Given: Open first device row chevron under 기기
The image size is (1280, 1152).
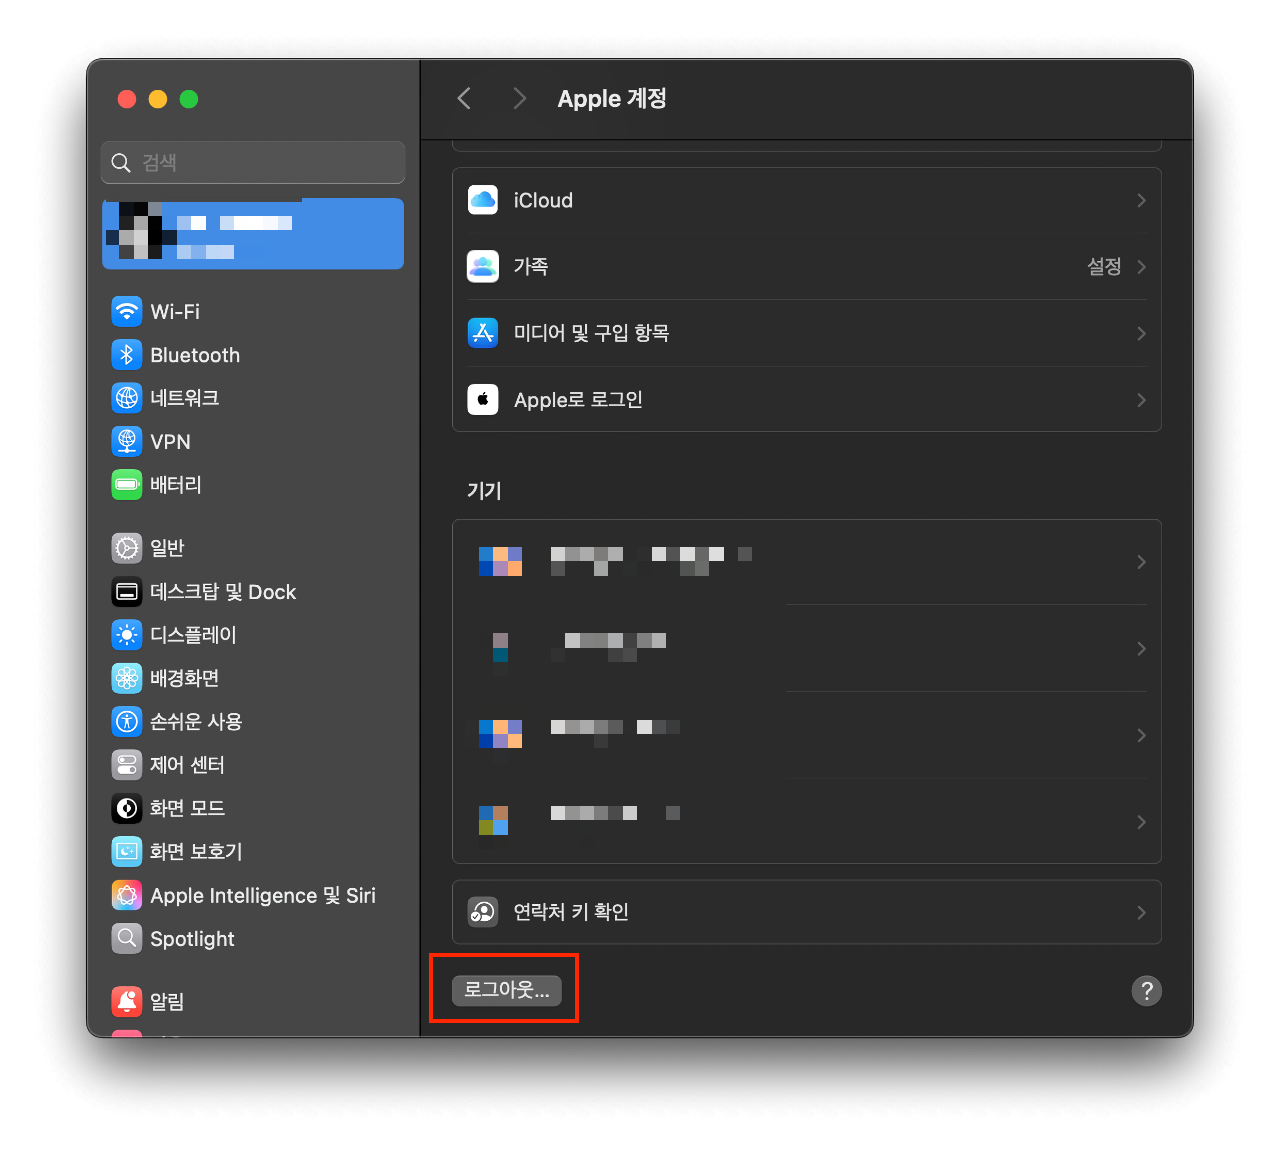Looking at the screenshot, I should point(1141,562).
